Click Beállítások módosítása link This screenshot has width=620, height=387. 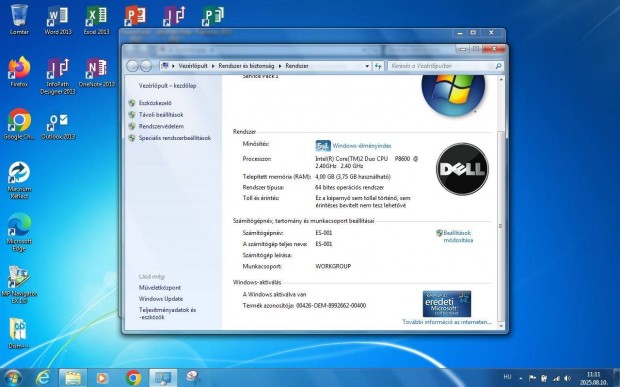[x=458, y=236]
